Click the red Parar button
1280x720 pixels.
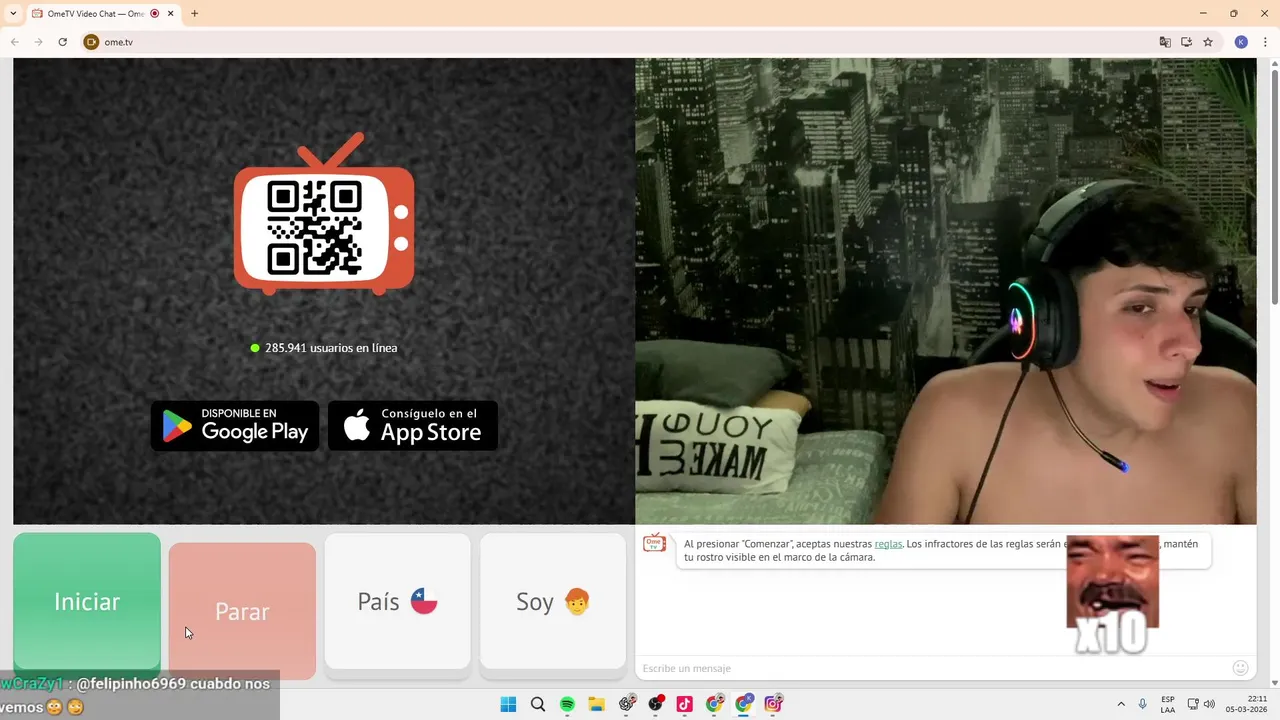(242, 611)
